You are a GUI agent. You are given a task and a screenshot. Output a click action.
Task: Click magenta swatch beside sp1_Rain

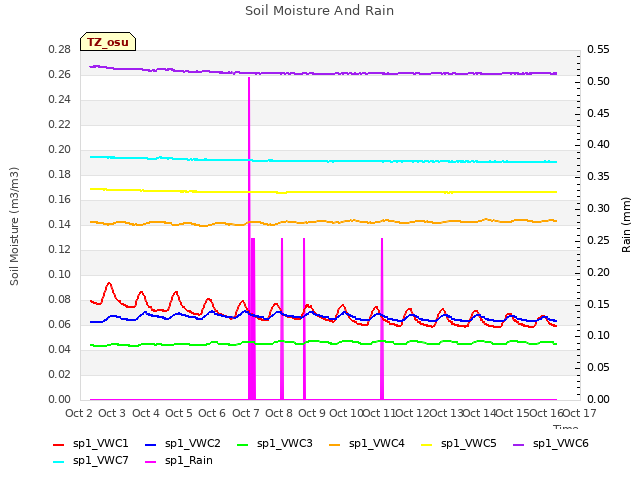[151, 462]
